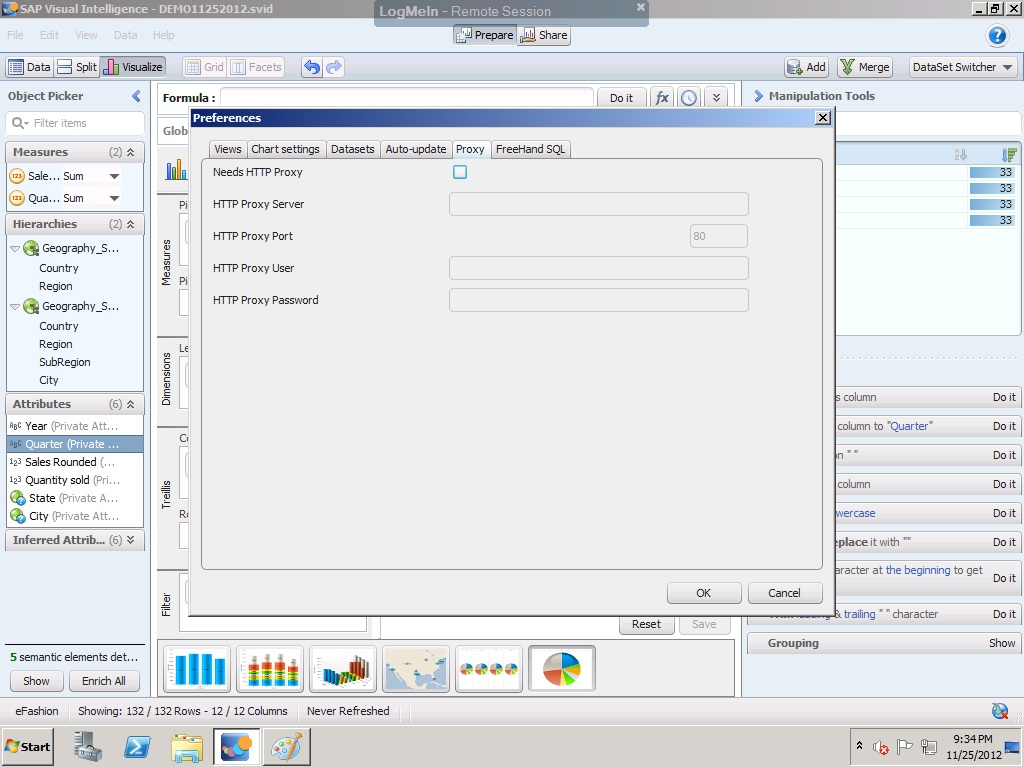Viewport: 1024px width, 768px height.
Task: Choose the multiple pie charts thumbnail
Action: 489,668
